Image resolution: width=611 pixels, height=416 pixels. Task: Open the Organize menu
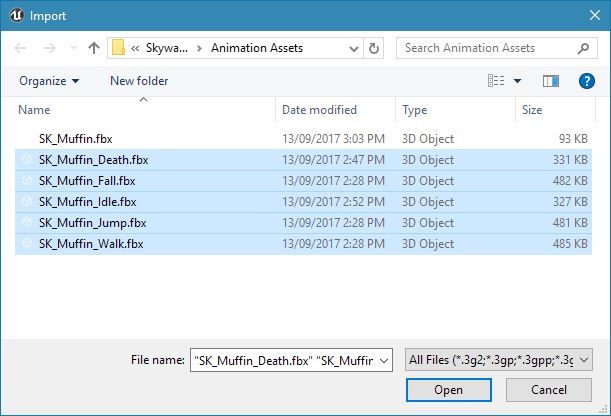point(49,81)
